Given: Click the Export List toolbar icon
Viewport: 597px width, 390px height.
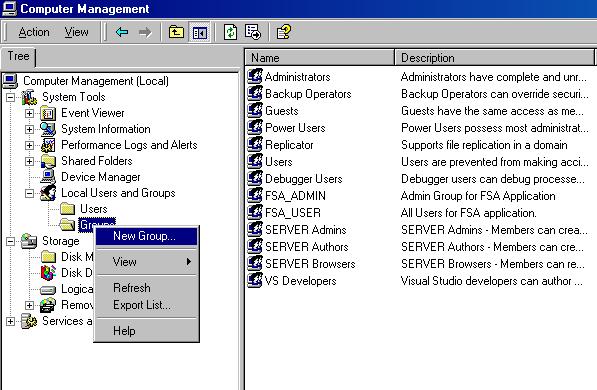Looking at the screenshot, I should pos(253,32).
